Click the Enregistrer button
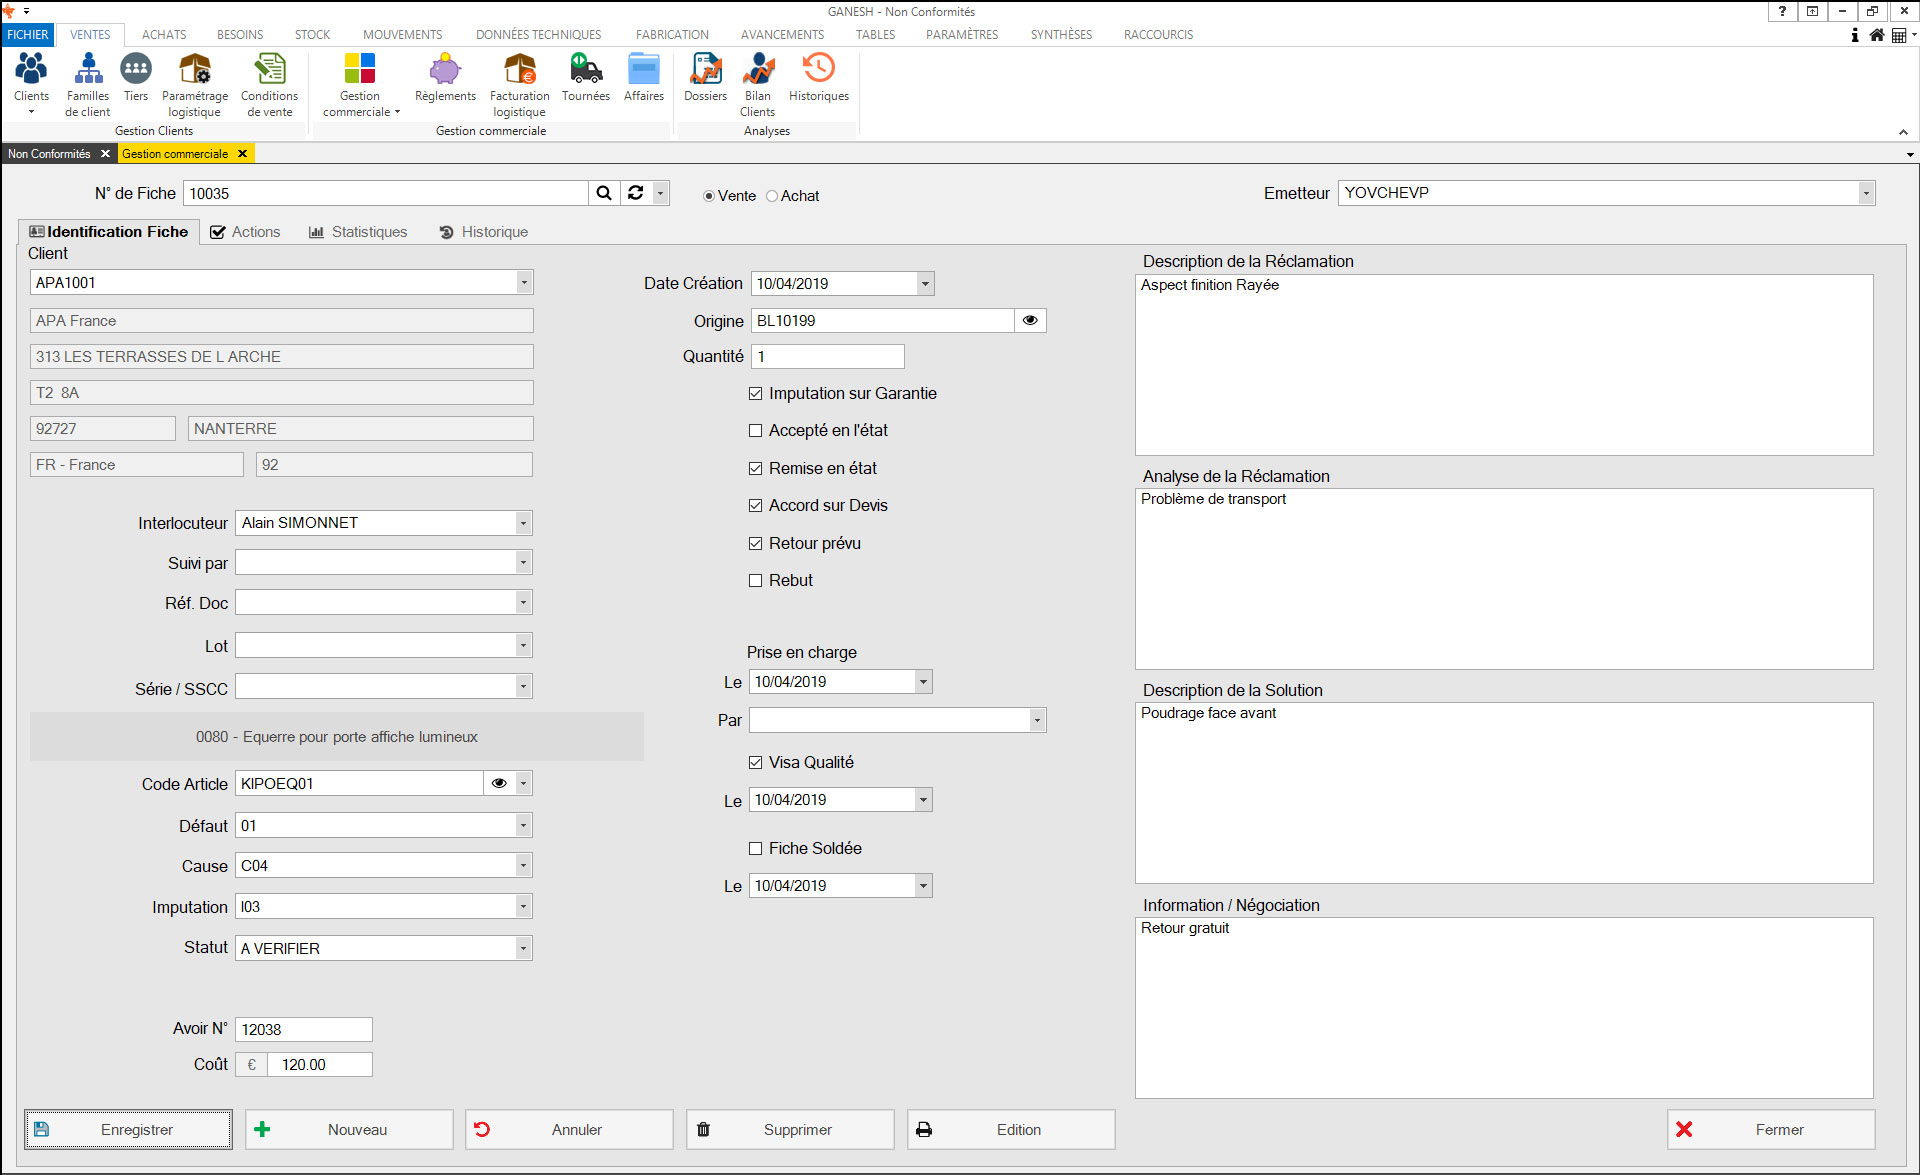Image resolution: width=1920 pixels, height=1175 pixels. 129,1129
